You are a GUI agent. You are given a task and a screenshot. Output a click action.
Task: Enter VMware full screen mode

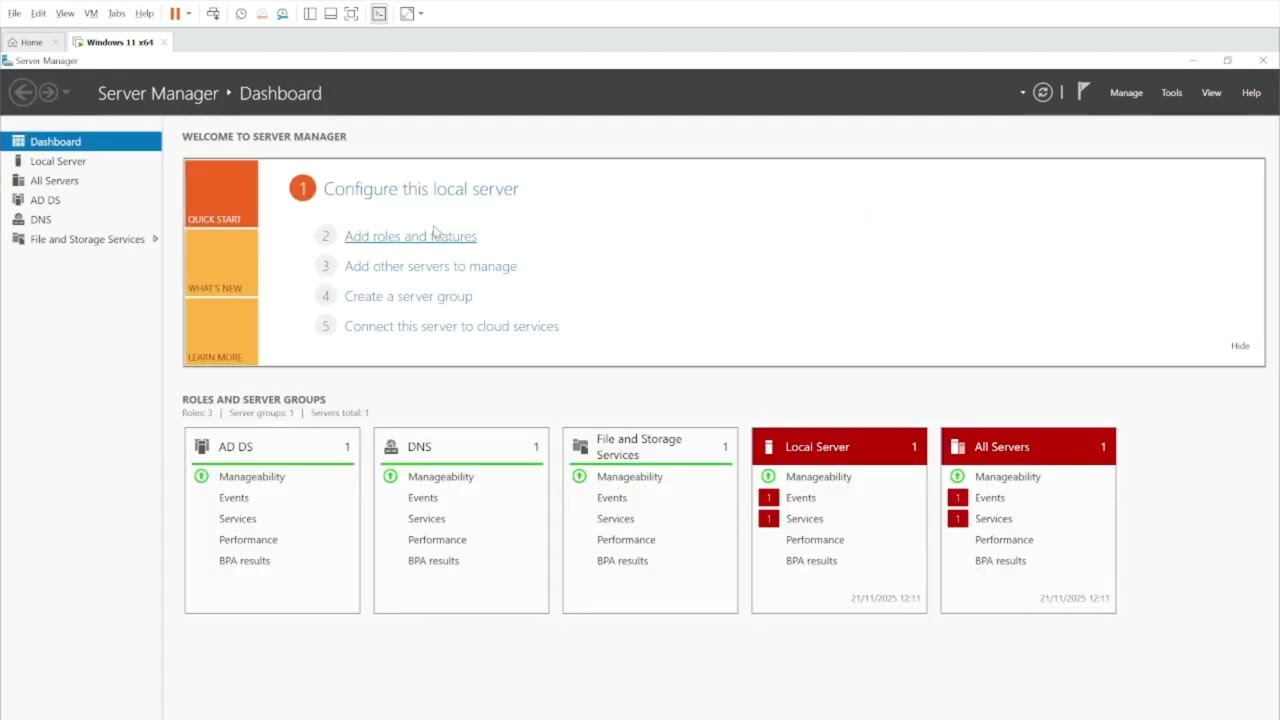point(351,14)
